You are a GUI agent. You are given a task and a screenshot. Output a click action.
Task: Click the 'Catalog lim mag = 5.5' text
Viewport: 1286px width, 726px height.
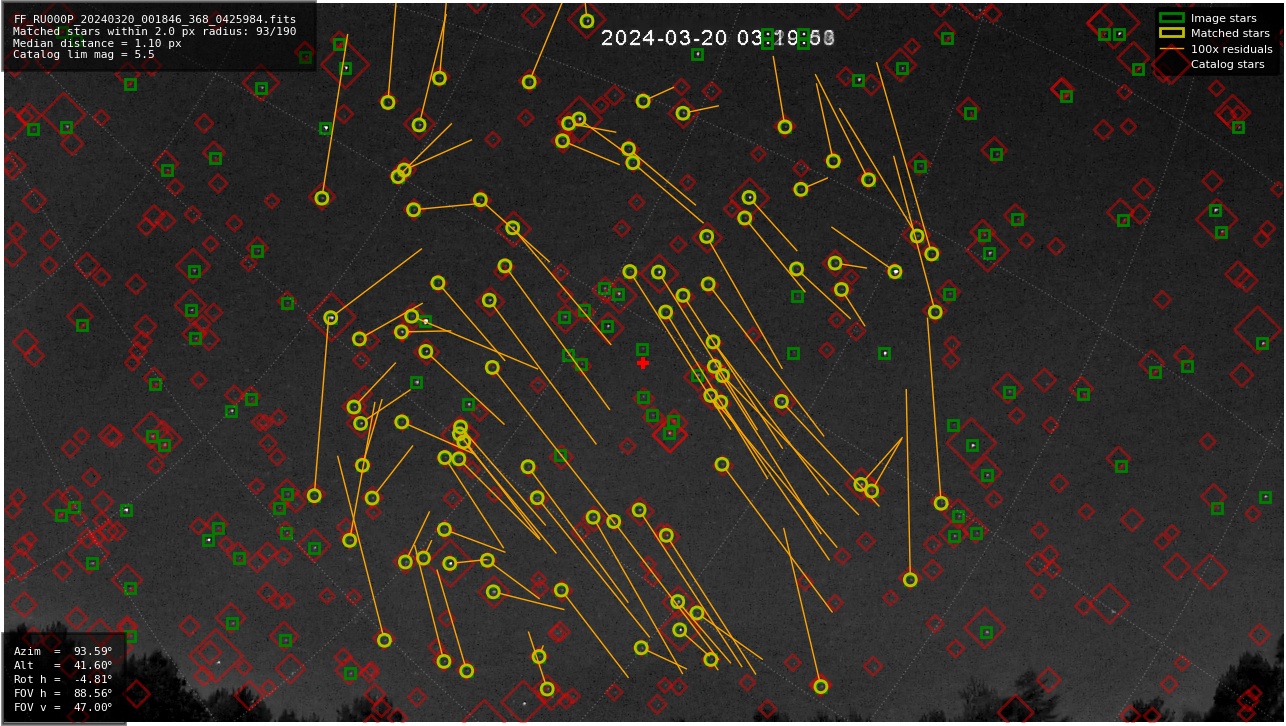84,55
